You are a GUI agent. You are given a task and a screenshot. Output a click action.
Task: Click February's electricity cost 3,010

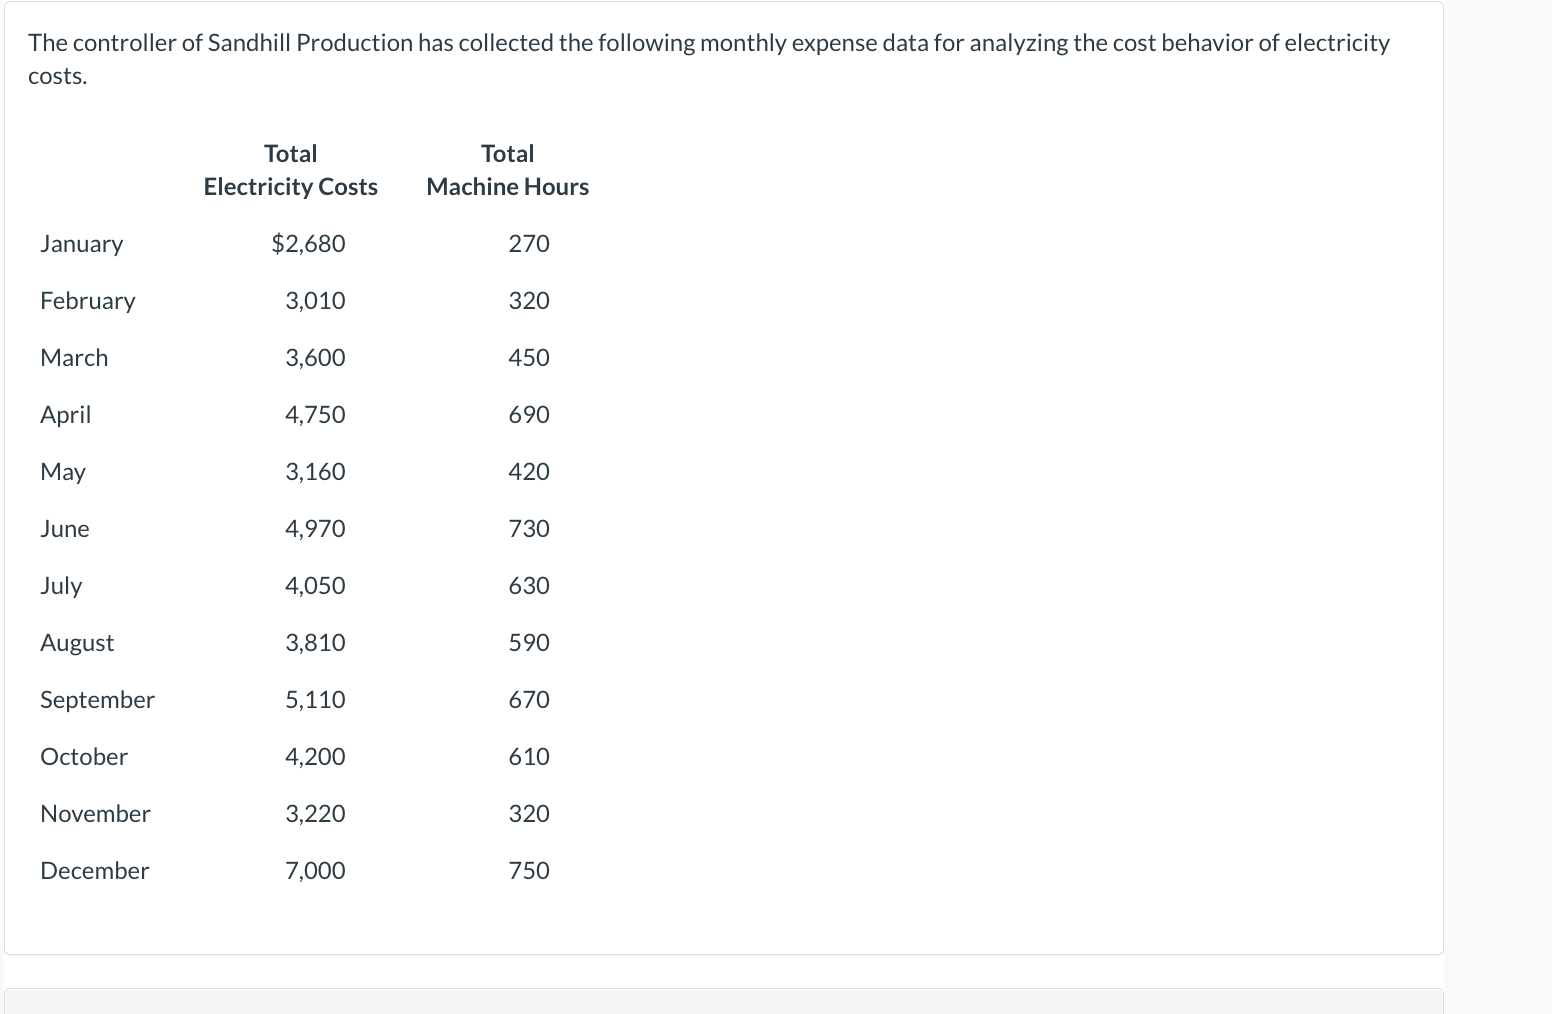[x=316, y=301]
